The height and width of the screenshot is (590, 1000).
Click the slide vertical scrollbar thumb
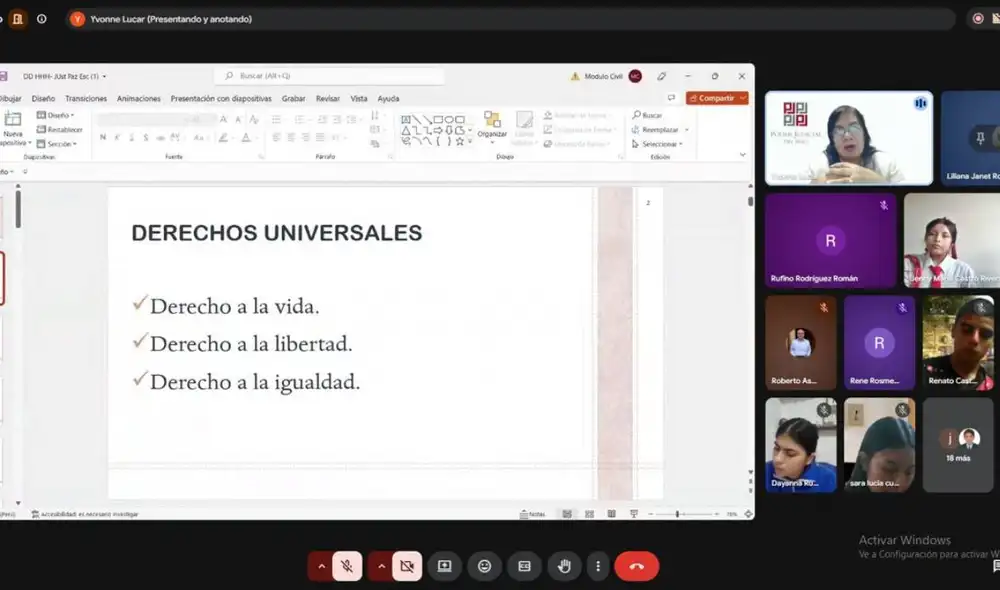[x=751, y=201]
